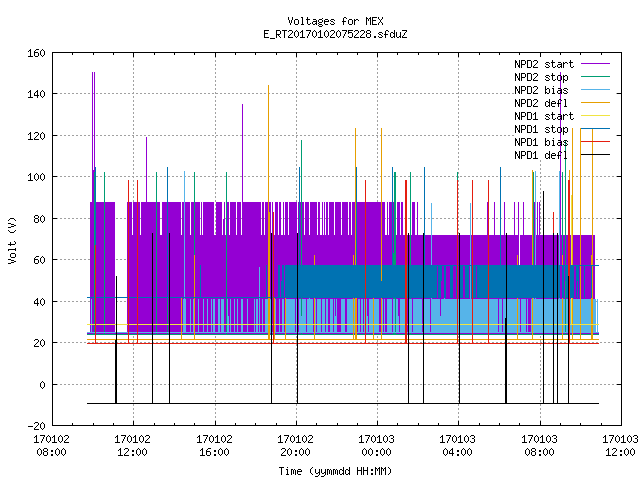The height and width of the screenshot is (480, 640).
Task: Click the orange NPD2 defl legend line
Action: [595, 103]
